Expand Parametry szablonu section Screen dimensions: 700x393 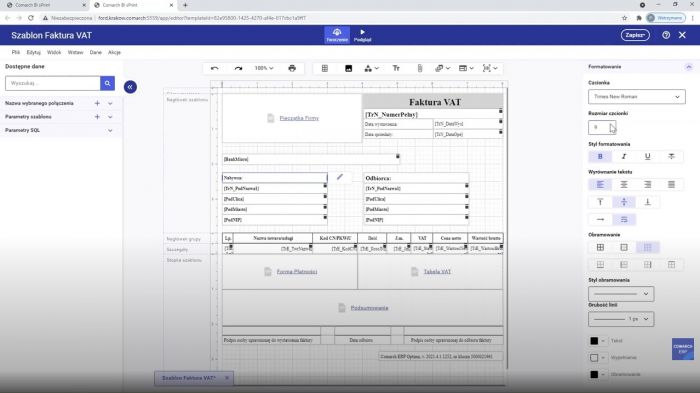tap(110, 117)
